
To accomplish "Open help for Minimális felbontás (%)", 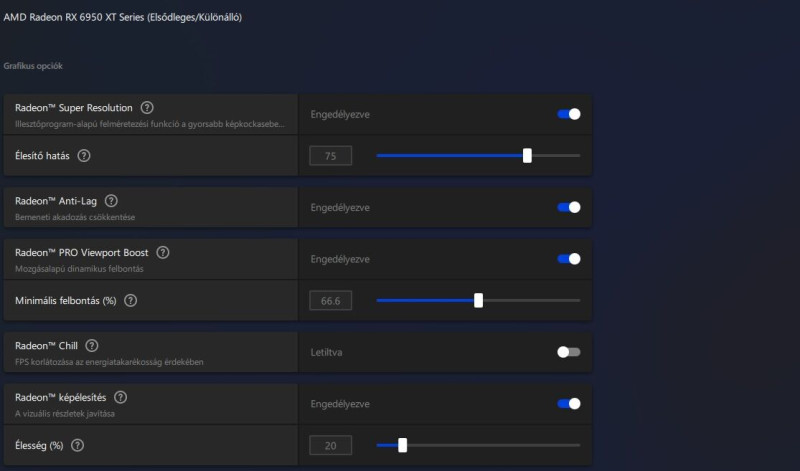I will coord(131,301).
